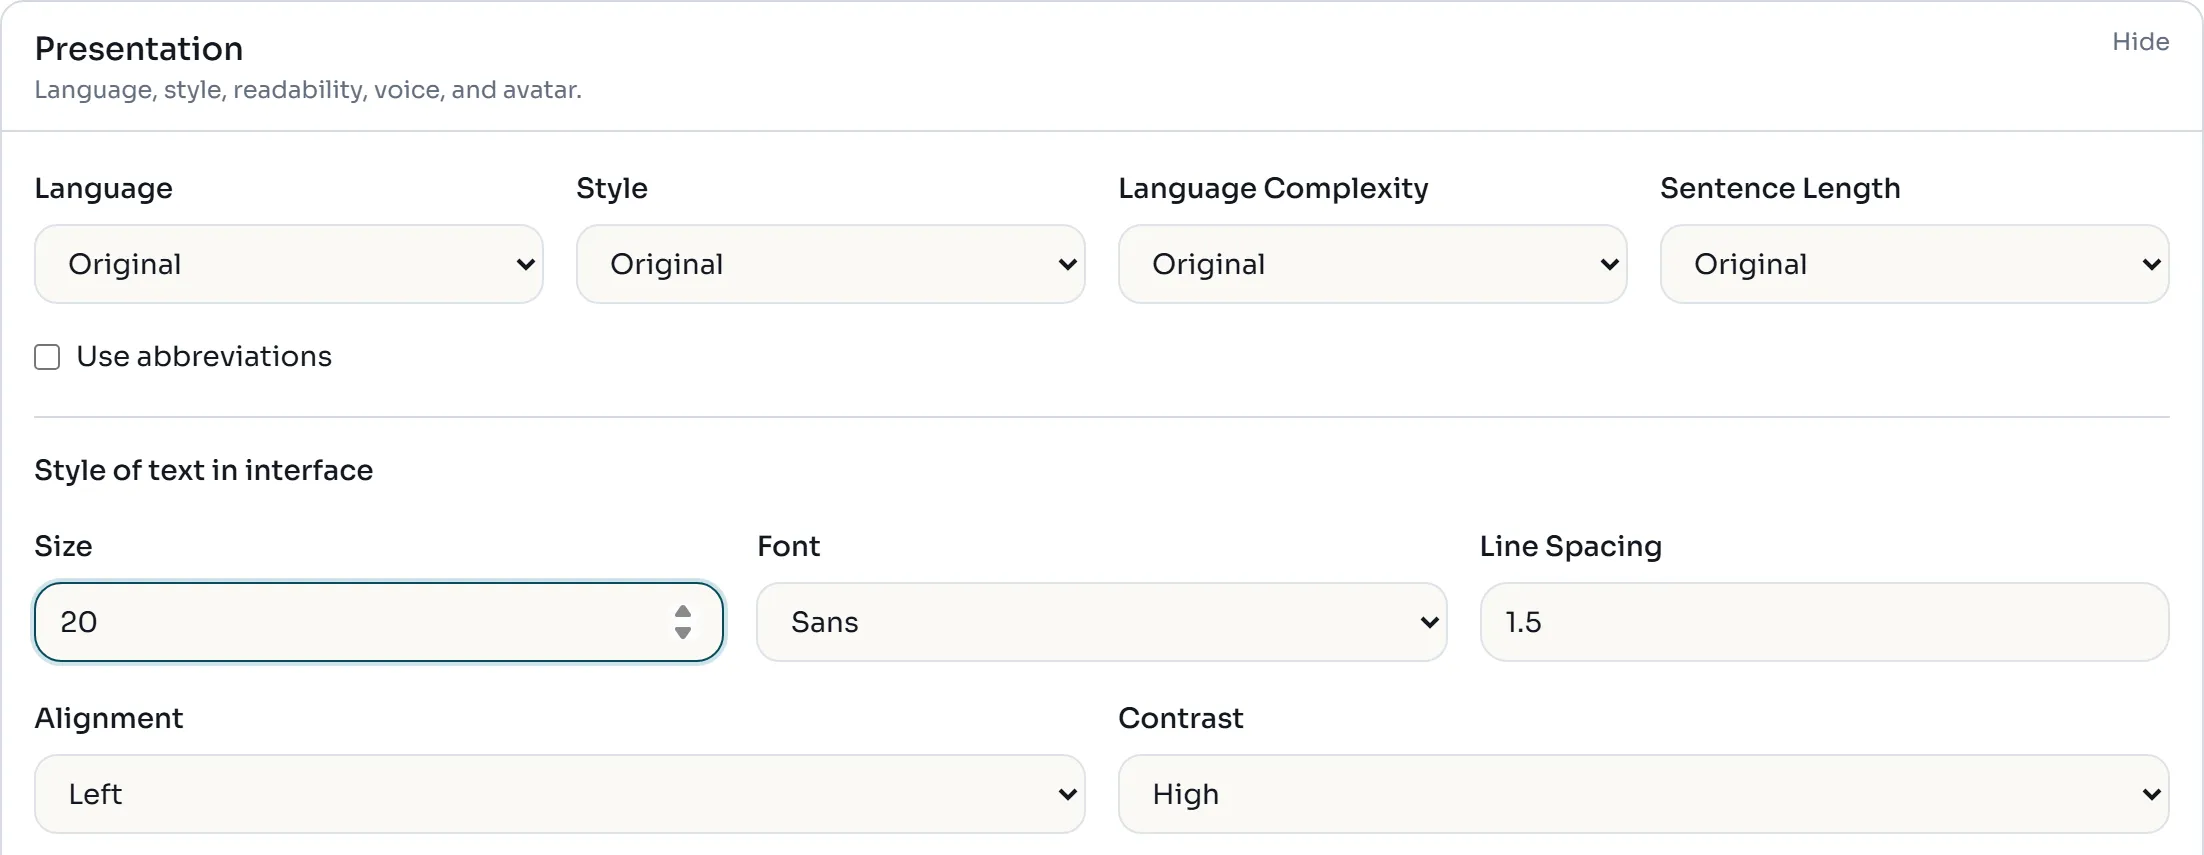
Task: Click the Contrast label
Action: (1181, 718)
